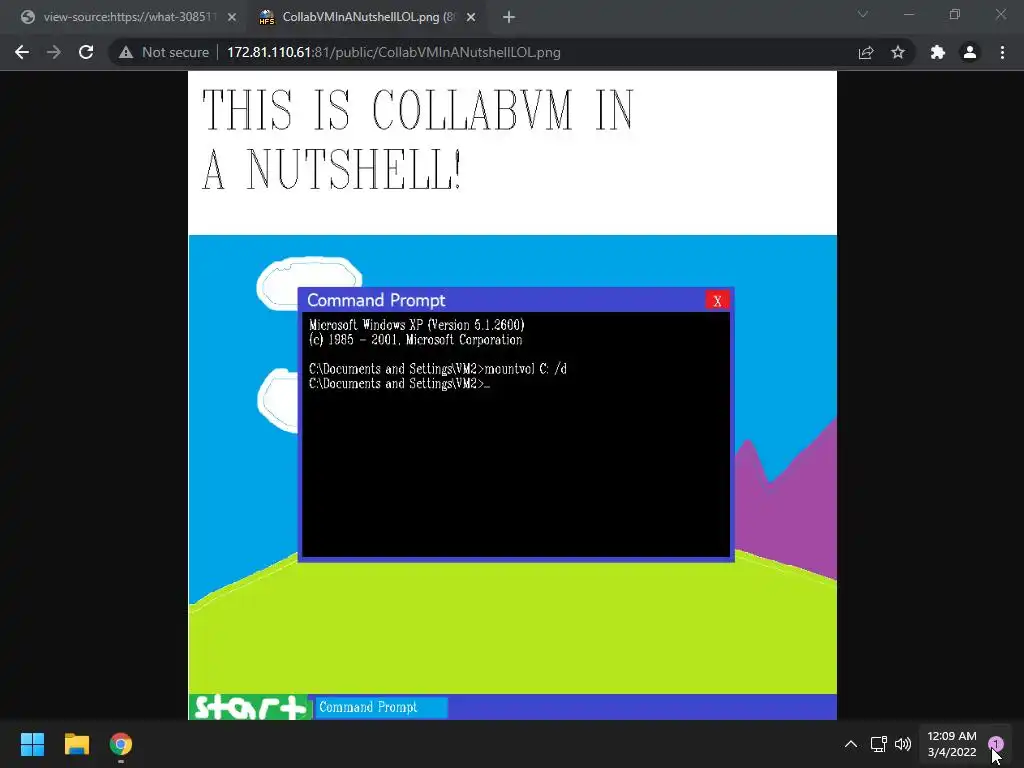Show hidden system tray icons
The height and width of the screenshot is (768, 1024).
[851, 744]
